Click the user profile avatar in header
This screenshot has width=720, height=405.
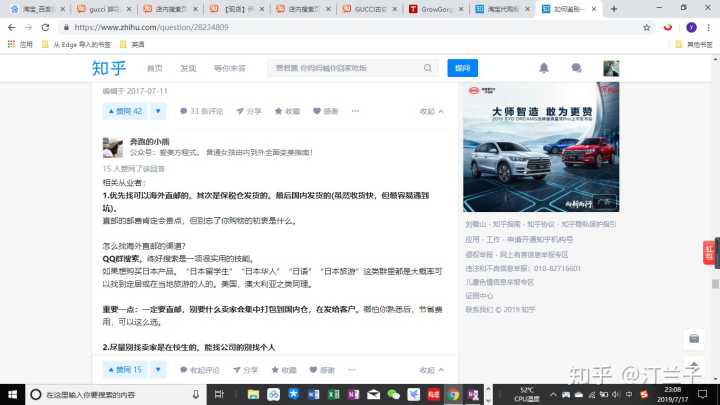pyautogui.click(x=610, y=68)
